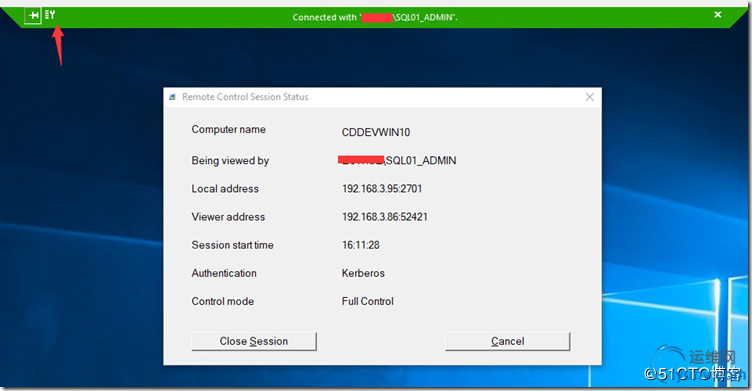The width and height of the screenshot is (752, 391).
Task: Select the Kerberos authentication value
Action: pos(363,273)
